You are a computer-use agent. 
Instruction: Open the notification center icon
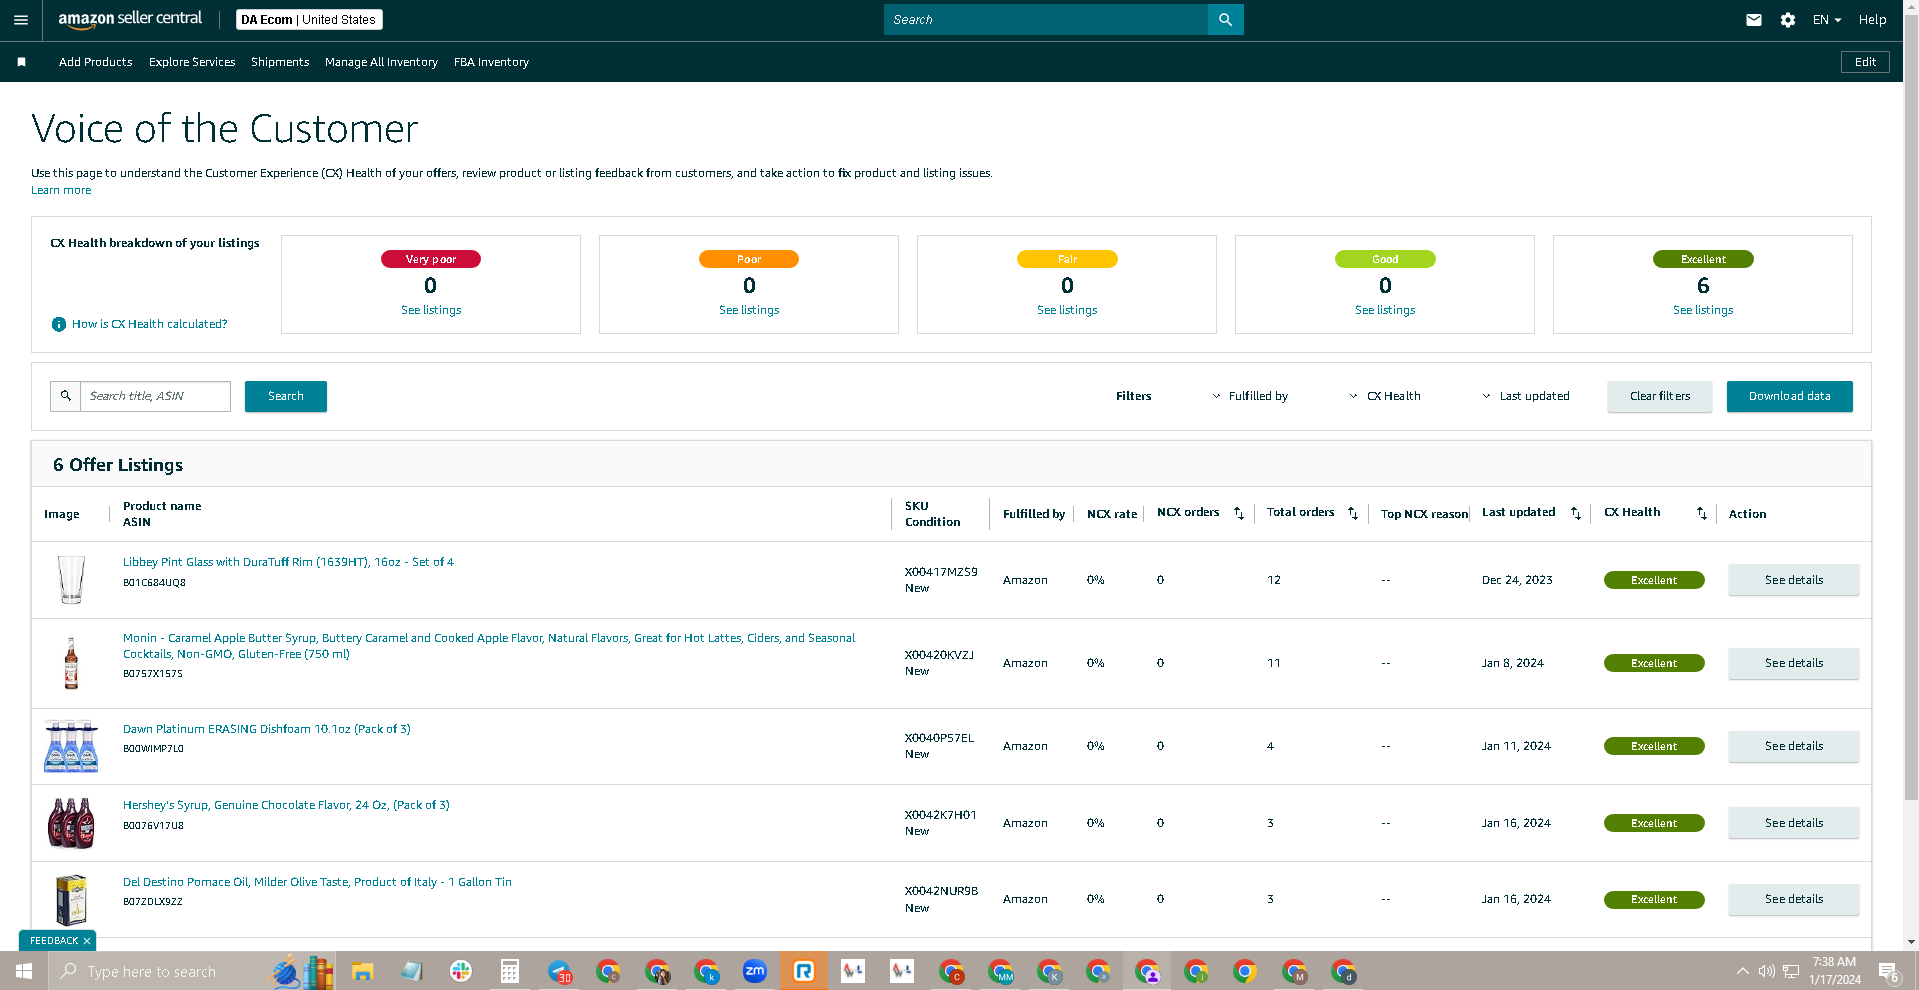(x=1888, y=971)
